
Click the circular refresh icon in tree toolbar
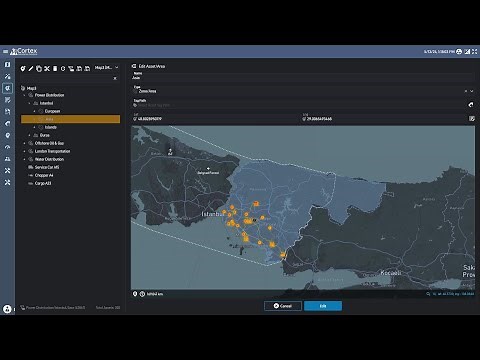coord(63,68)
